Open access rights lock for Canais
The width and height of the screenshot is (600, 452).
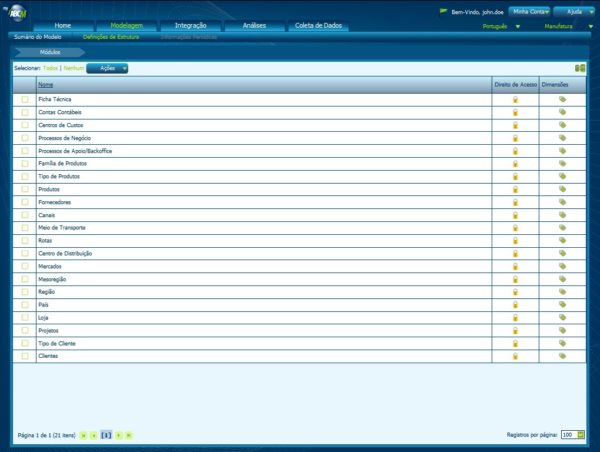coord(516,215)
